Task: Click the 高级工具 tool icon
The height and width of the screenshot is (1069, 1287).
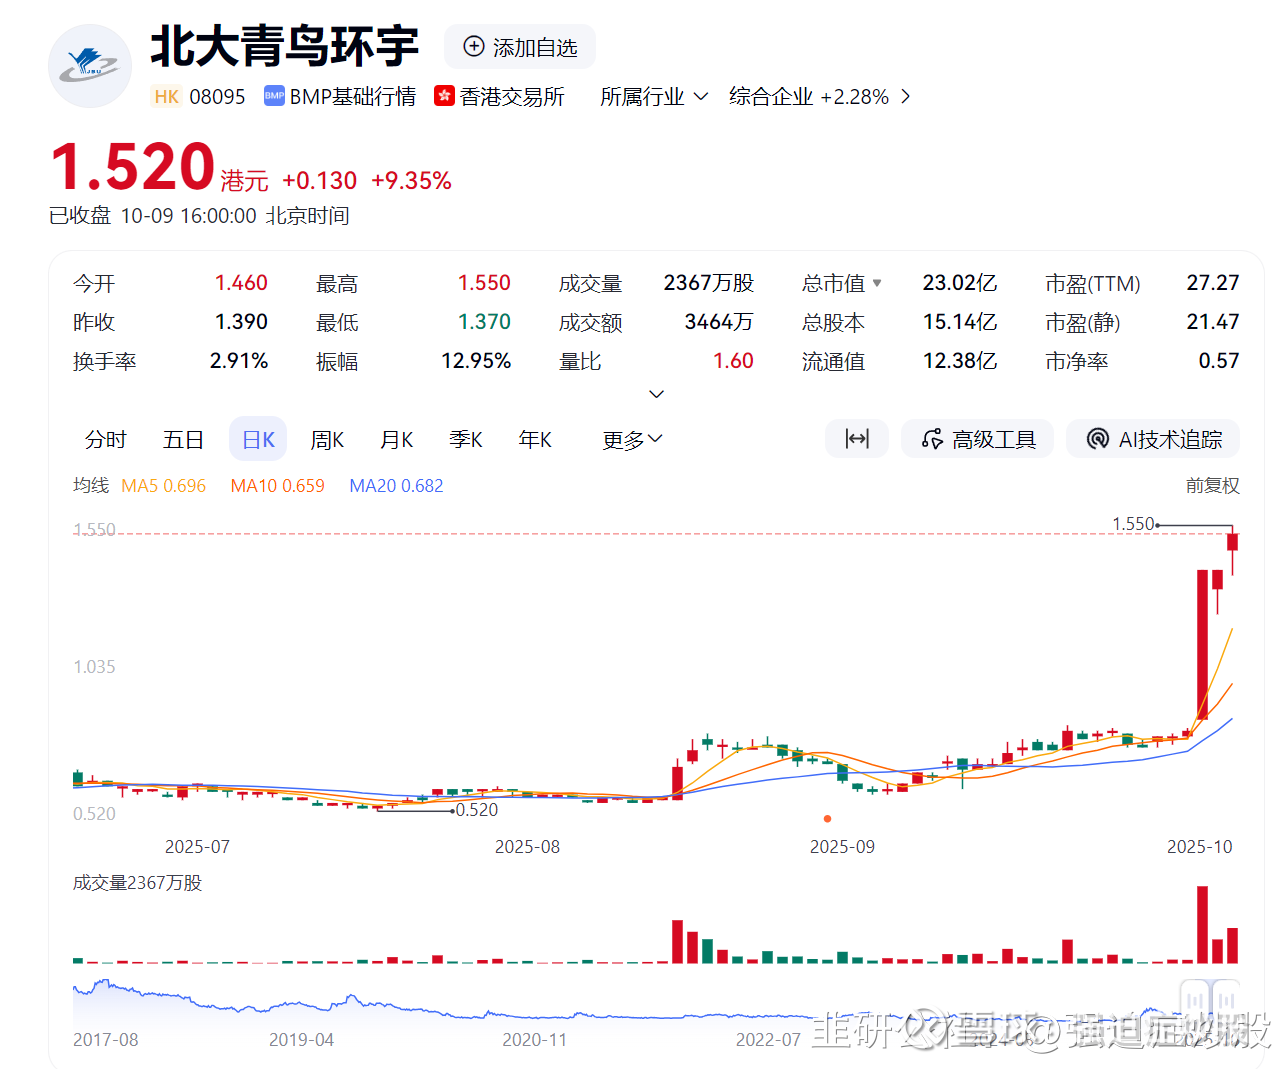Action: [932, 439]
